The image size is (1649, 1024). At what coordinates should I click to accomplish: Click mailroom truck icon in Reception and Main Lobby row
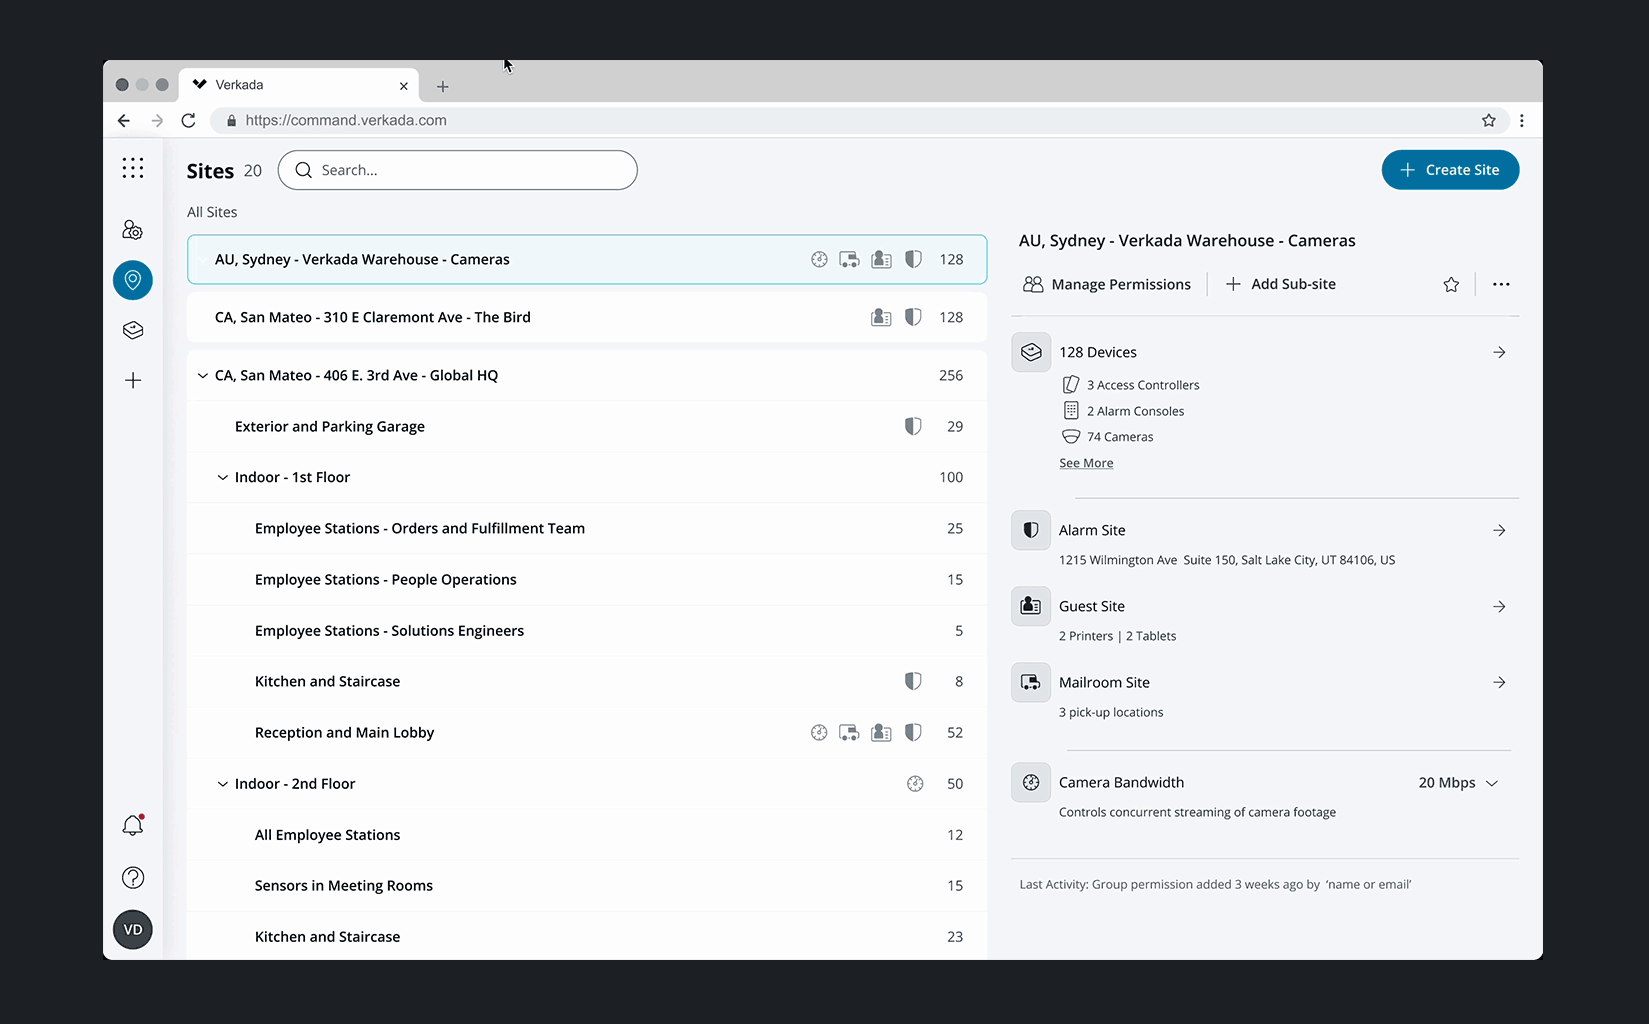849,733
